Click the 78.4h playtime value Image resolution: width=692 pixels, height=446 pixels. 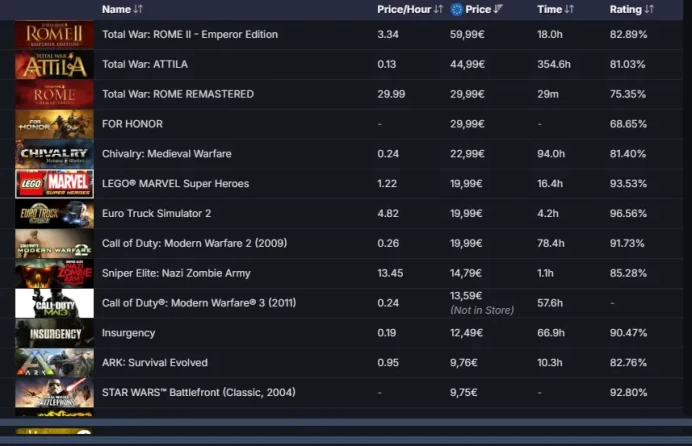(551, 244)
